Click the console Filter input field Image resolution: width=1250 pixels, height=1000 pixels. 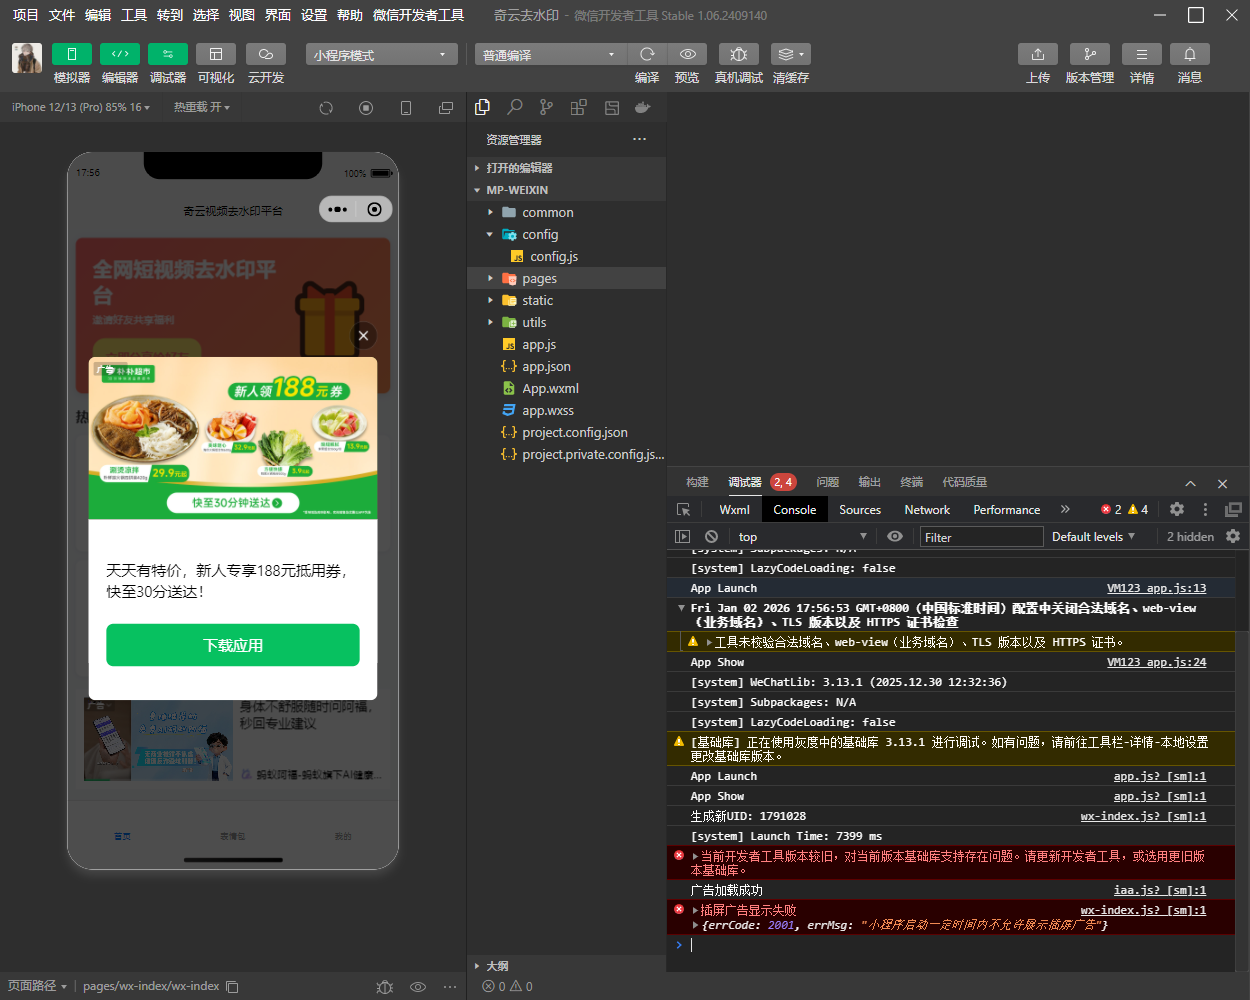(x=980, y=537)
